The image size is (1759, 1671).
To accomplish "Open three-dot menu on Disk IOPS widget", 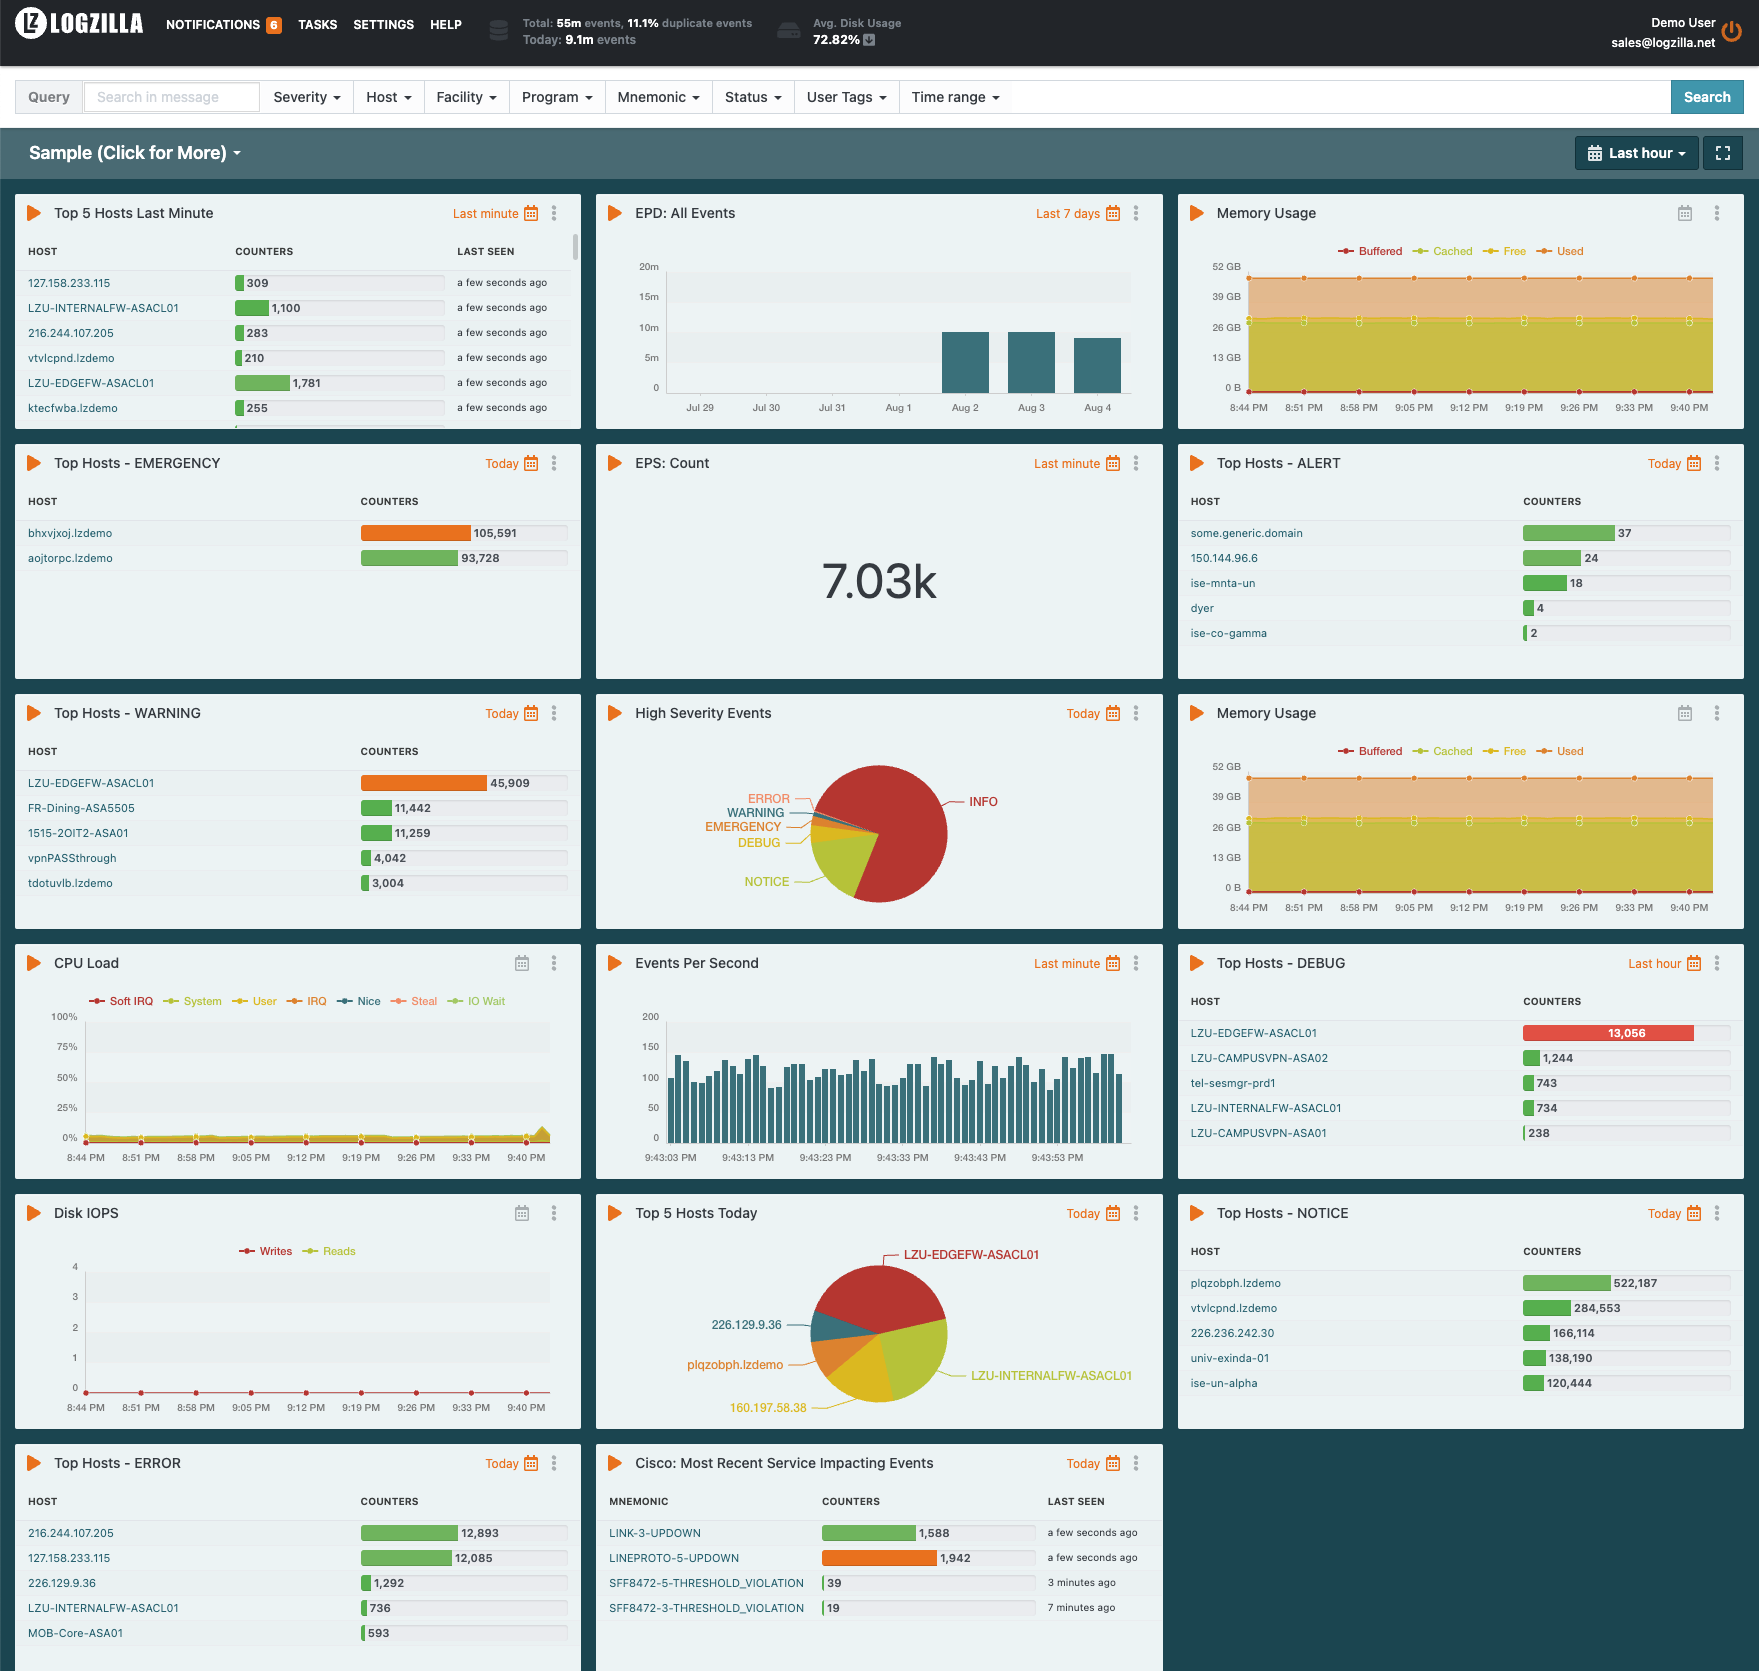I will (554, 1213).
